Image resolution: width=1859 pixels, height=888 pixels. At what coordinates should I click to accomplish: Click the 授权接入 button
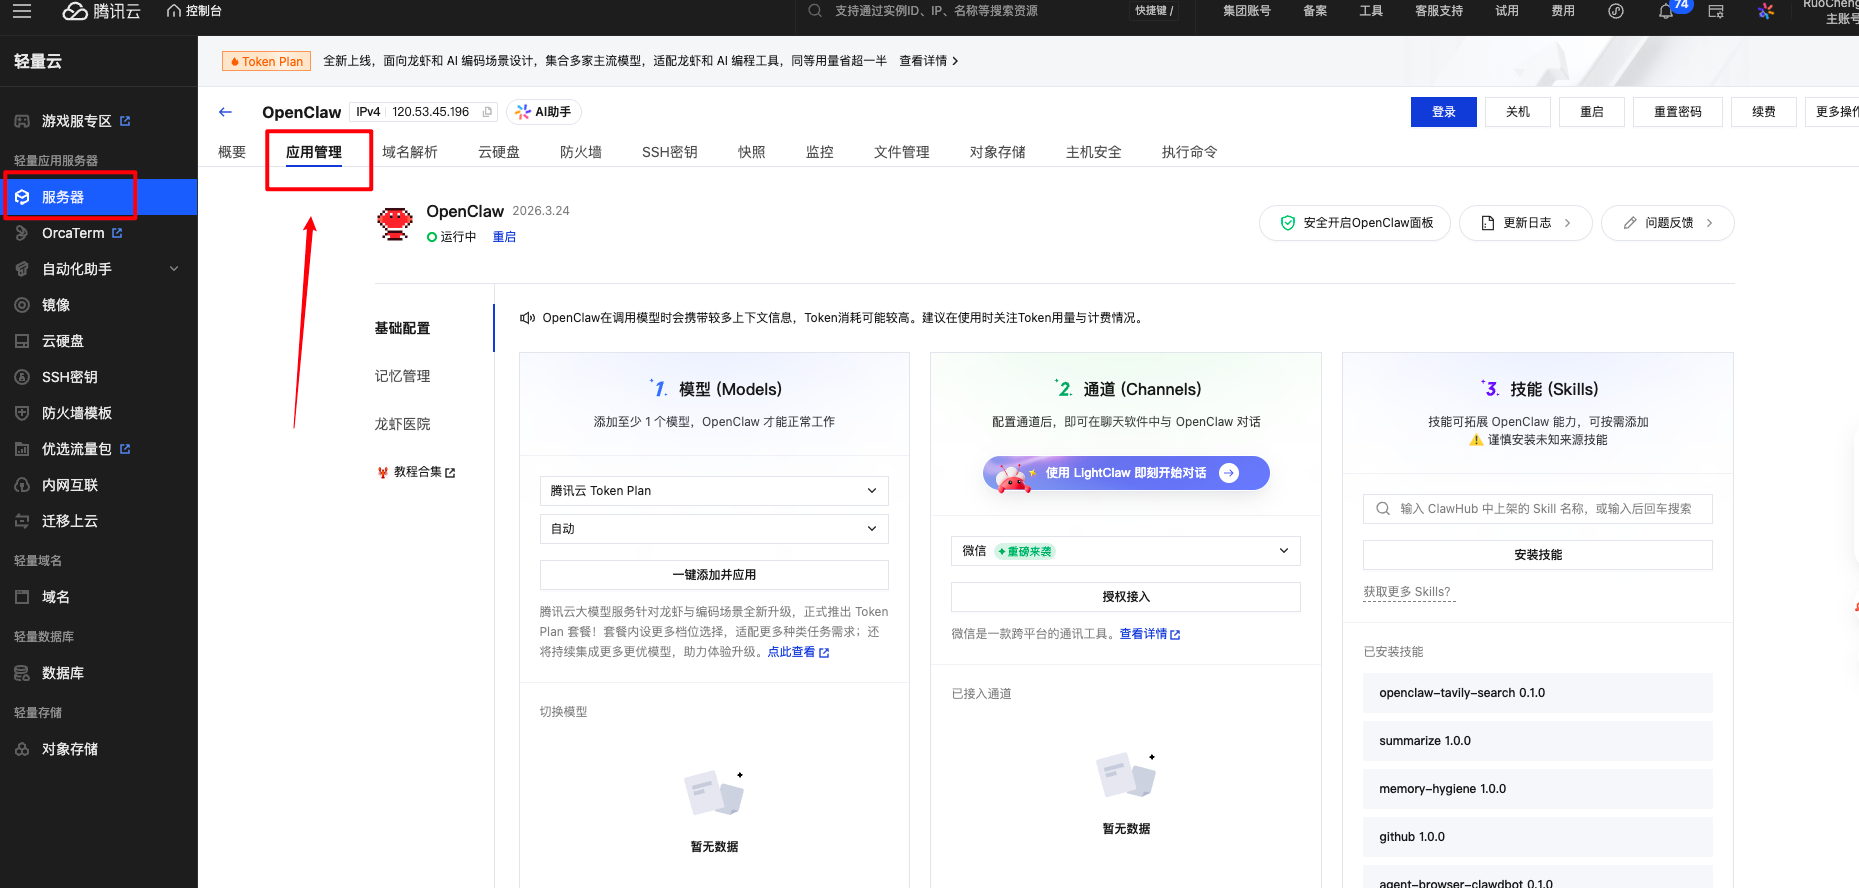tap(1126, 597)
